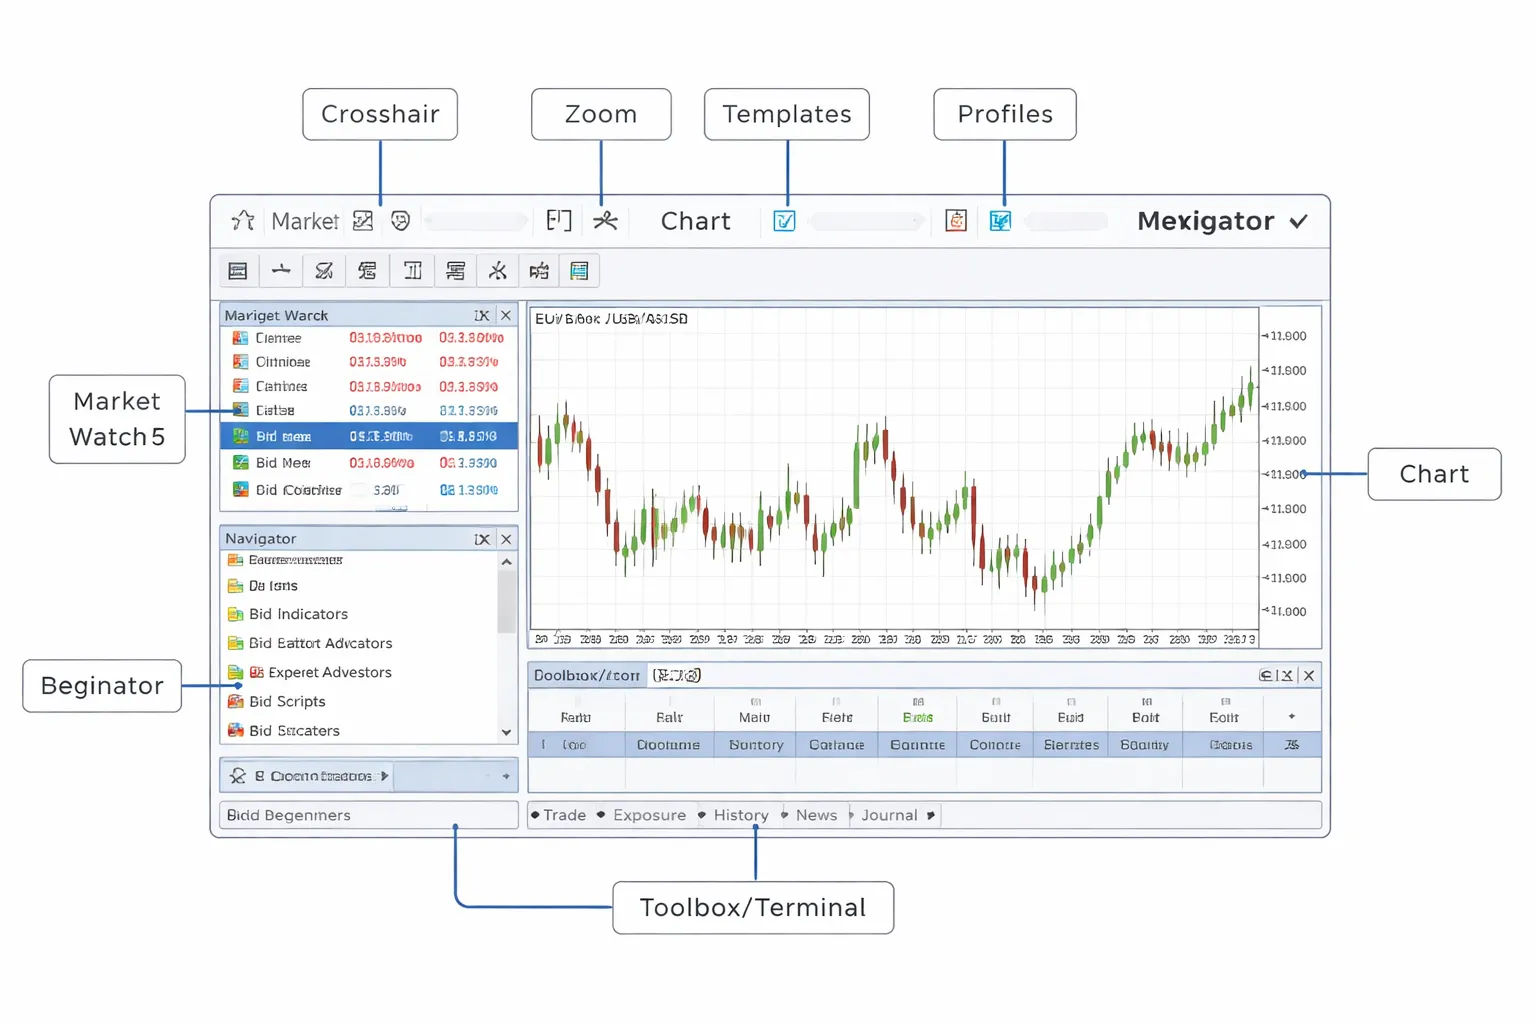Select the Zoom tool icon
Screen dimensions: 1536x1024
[x=605, y=221]
